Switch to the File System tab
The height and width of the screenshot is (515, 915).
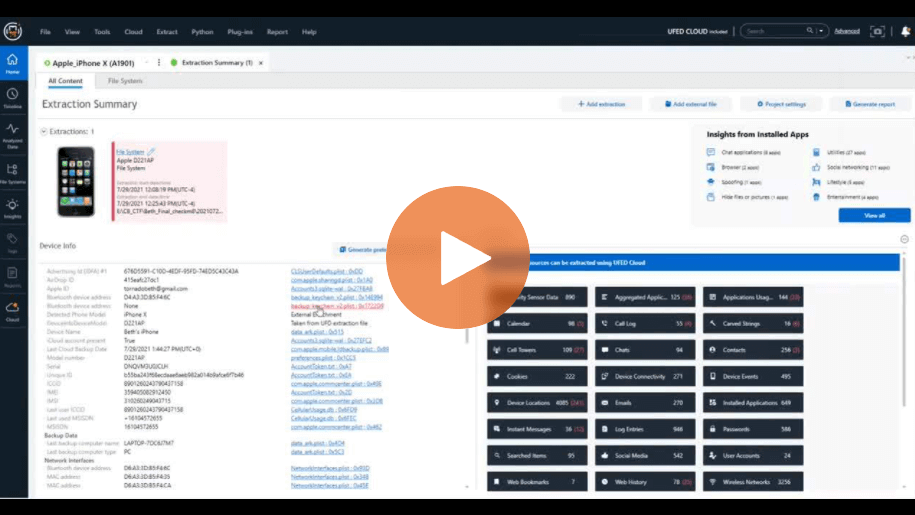pyautogui.click(x=125, y=81)
